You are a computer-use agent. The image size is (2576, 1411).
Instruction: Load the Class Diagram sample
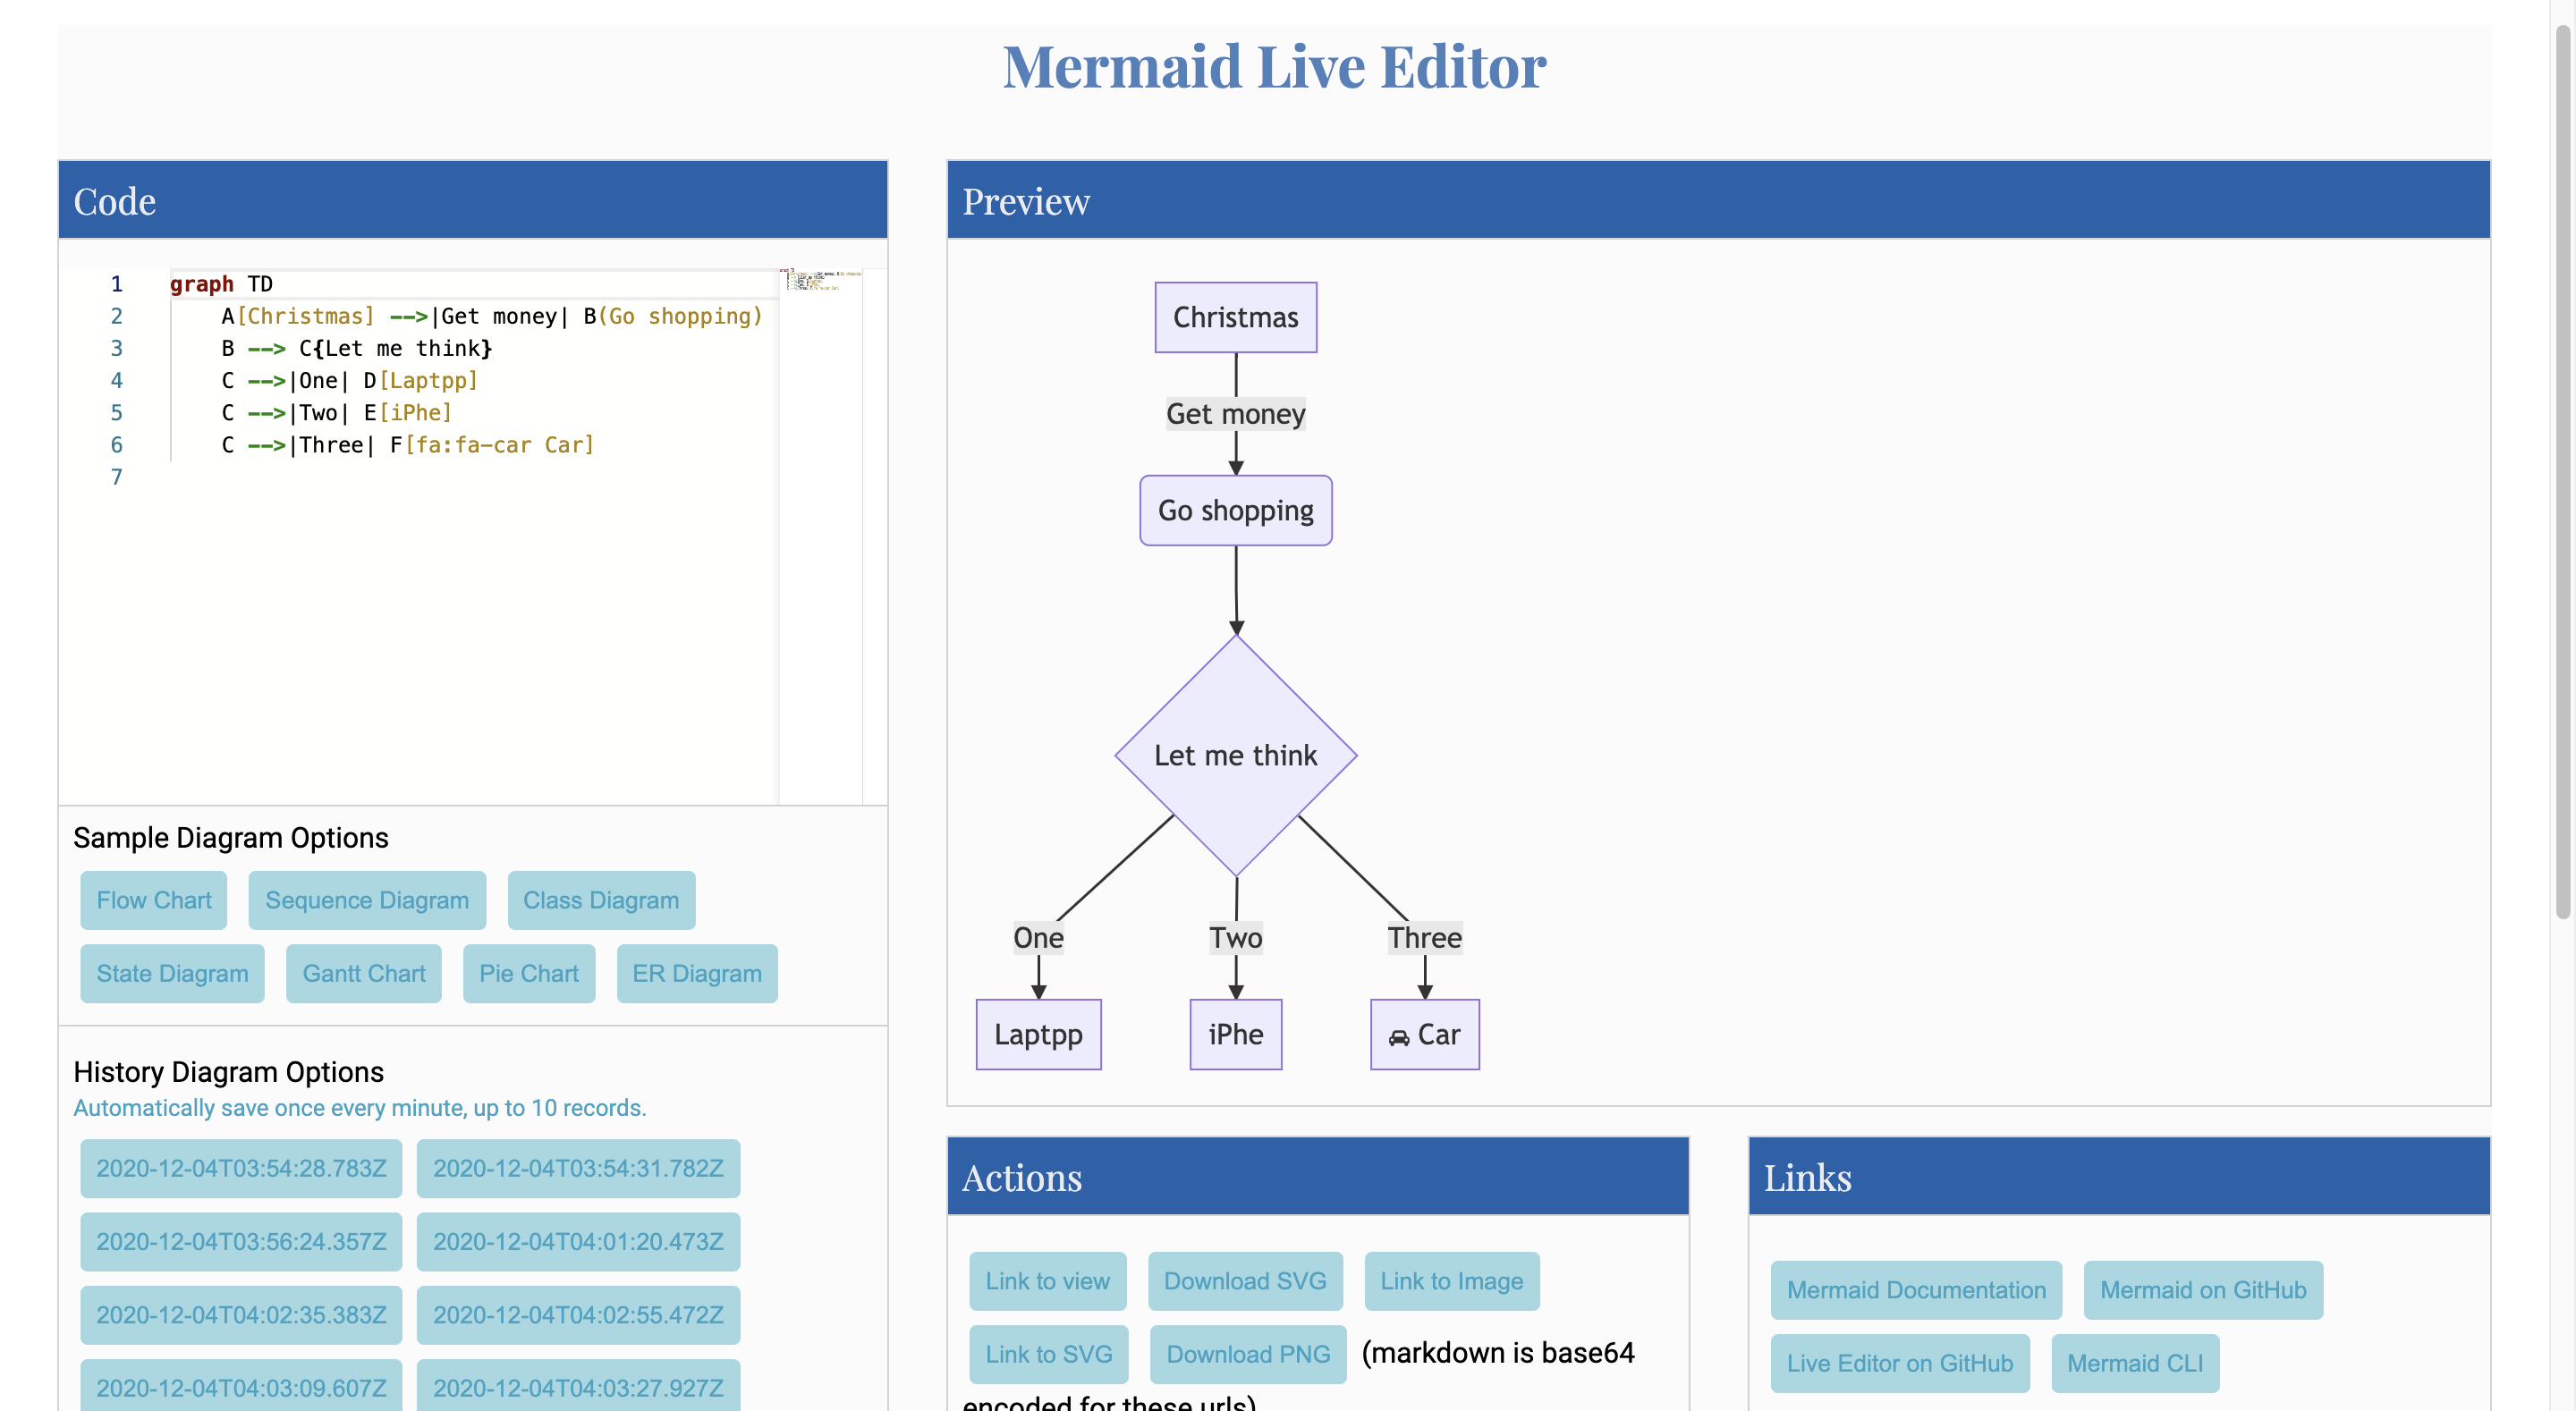(601, 900)
